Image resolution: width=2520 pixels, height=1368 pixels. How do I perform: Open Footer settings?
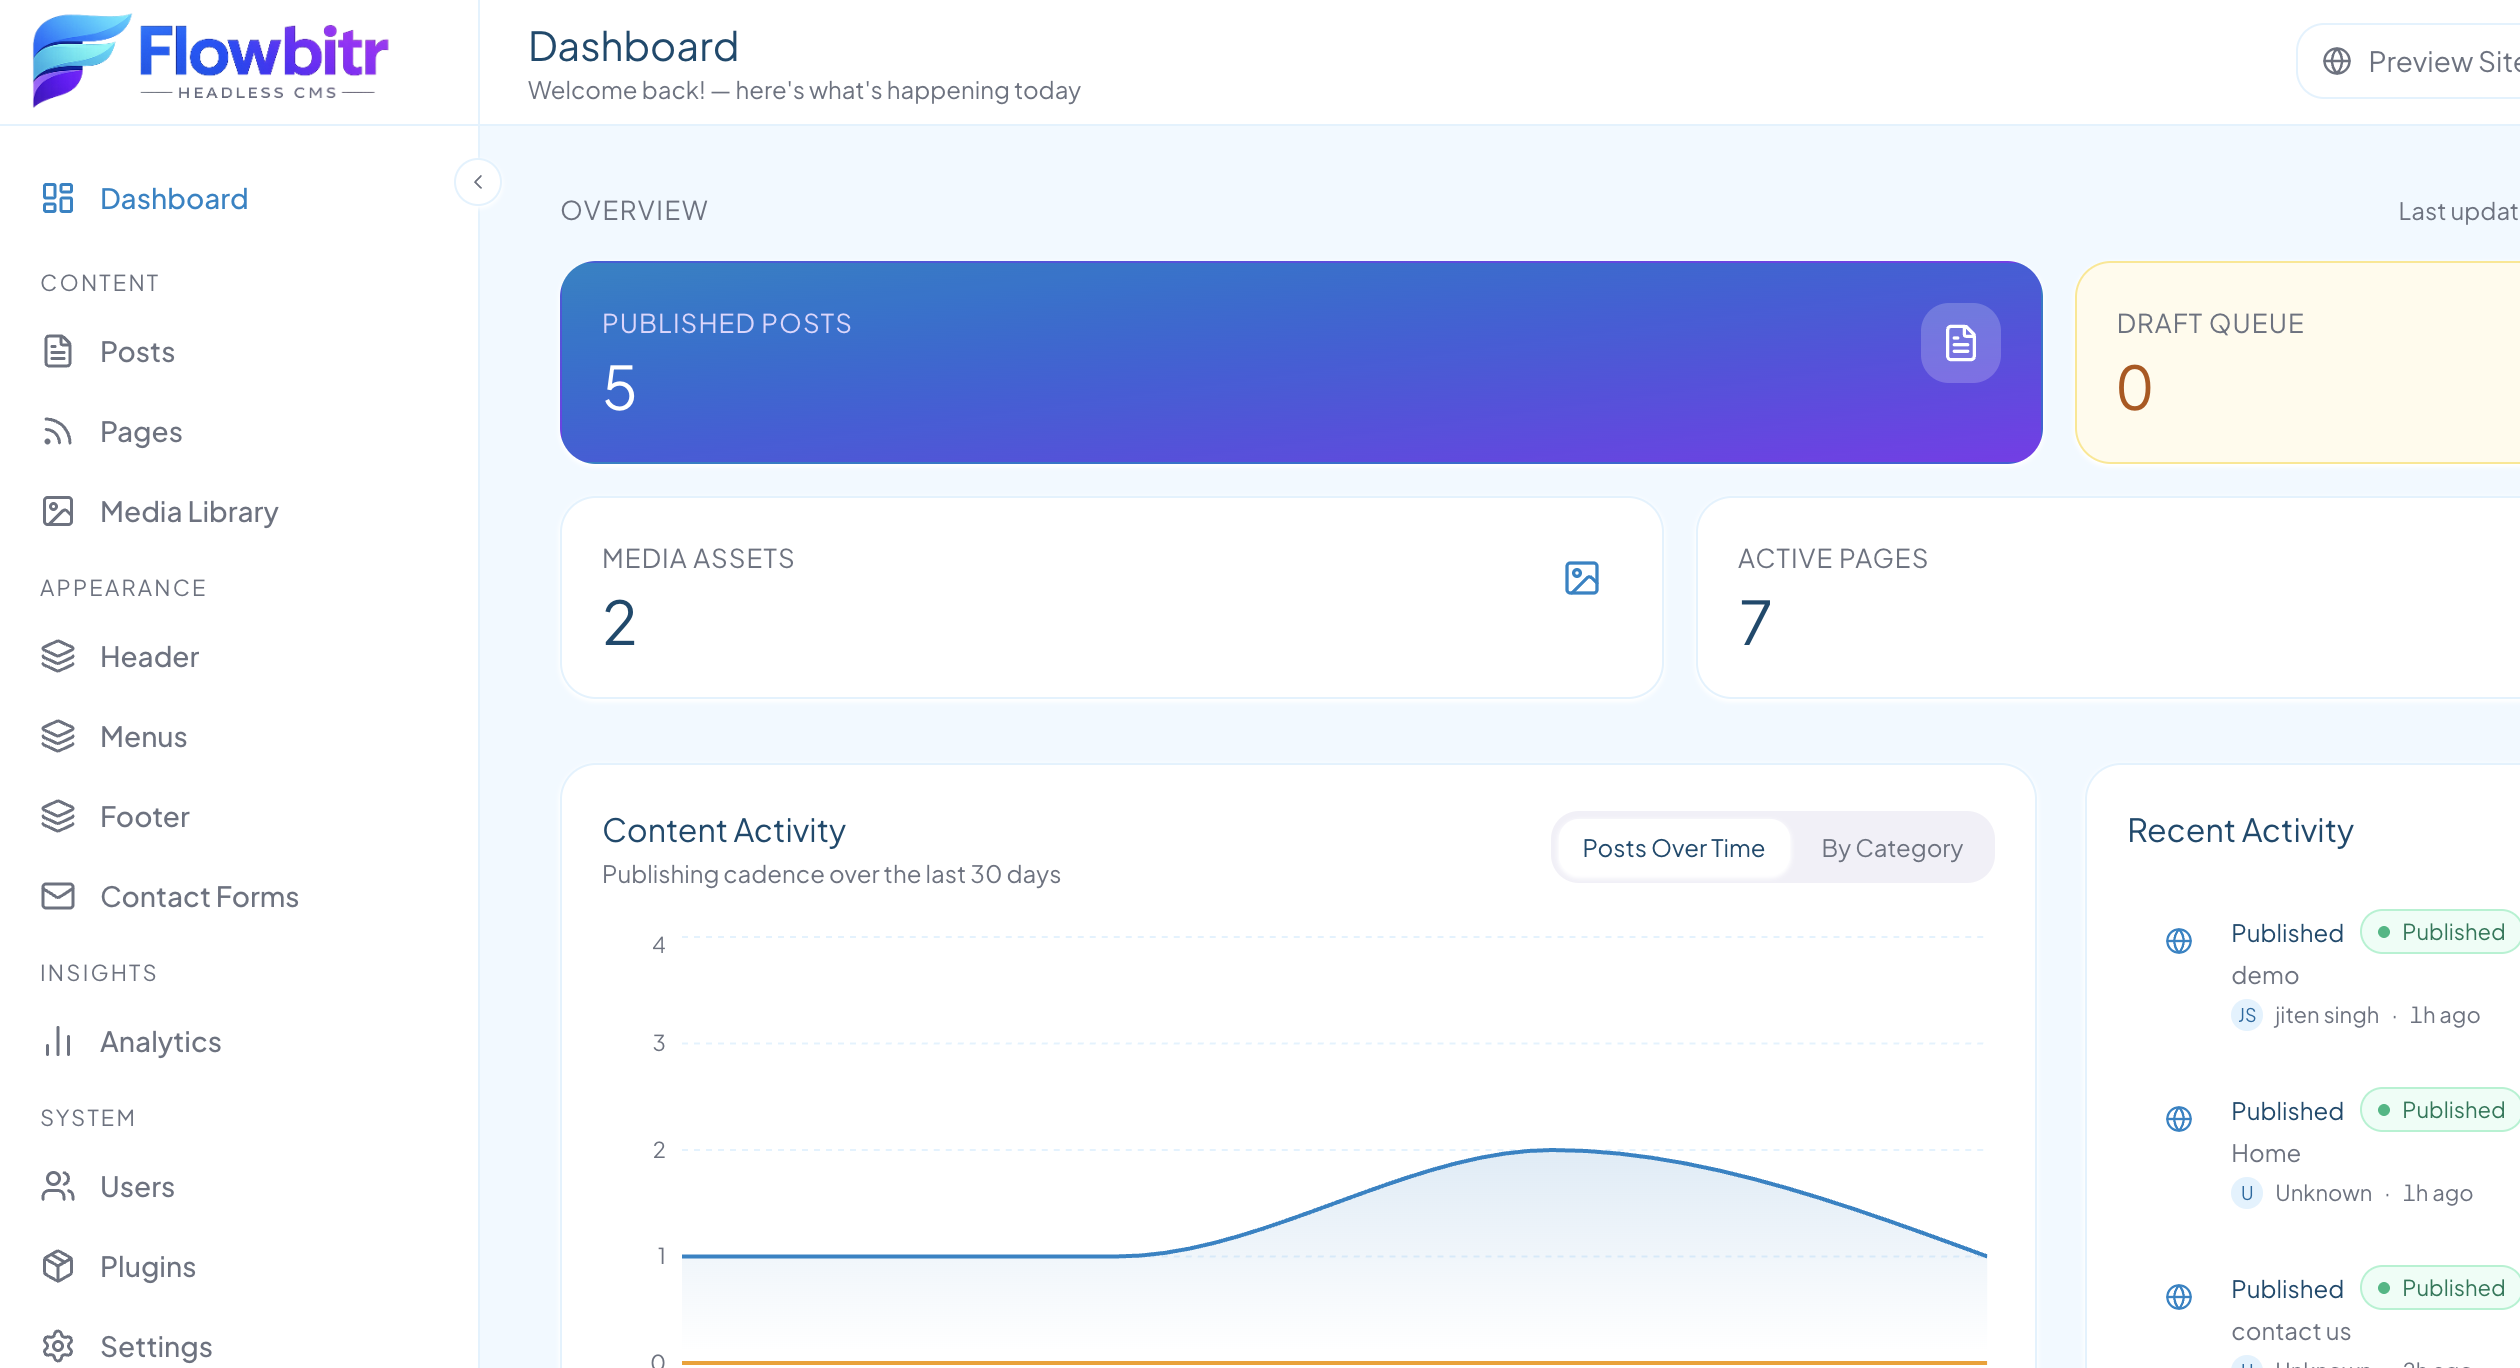click(144, 816)
